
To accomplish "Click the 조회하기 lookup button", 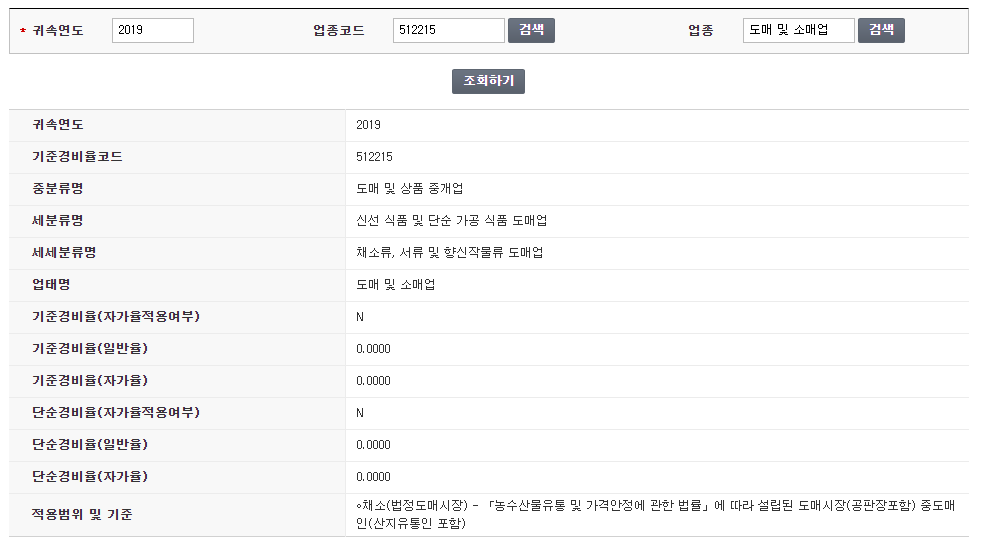I will [488, 81].
